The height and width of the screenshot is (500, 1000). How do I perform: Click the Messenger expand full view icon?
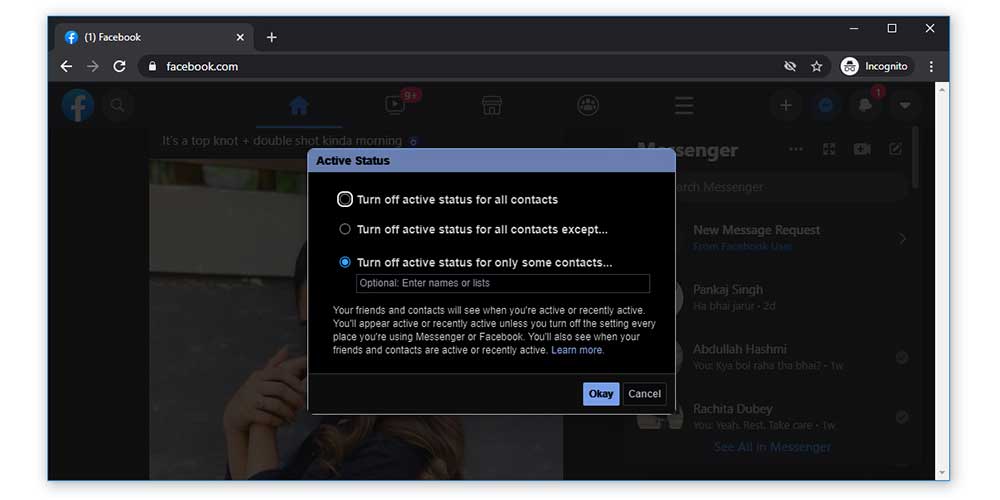tap(829, 149)
